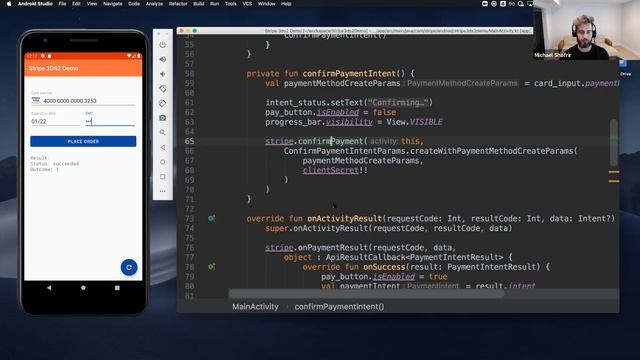Screen dimensions: 640x360
Task: Open the Analyze menu
Action: coord(154,4)
